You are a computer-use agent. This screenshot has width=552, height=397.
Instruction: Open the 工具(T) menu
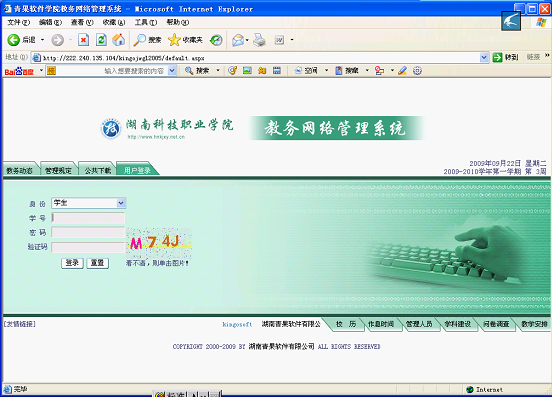(146, 23)
